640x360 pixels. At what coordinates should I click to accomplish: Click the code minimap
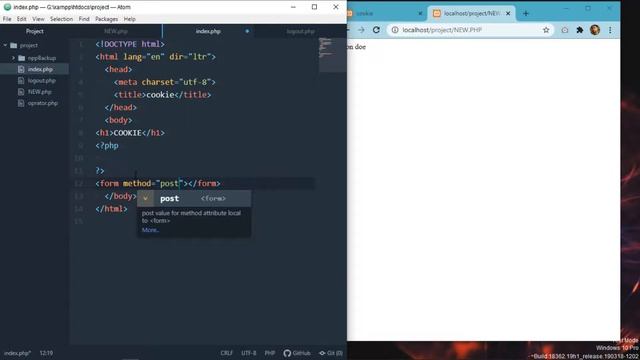(332, 55)
